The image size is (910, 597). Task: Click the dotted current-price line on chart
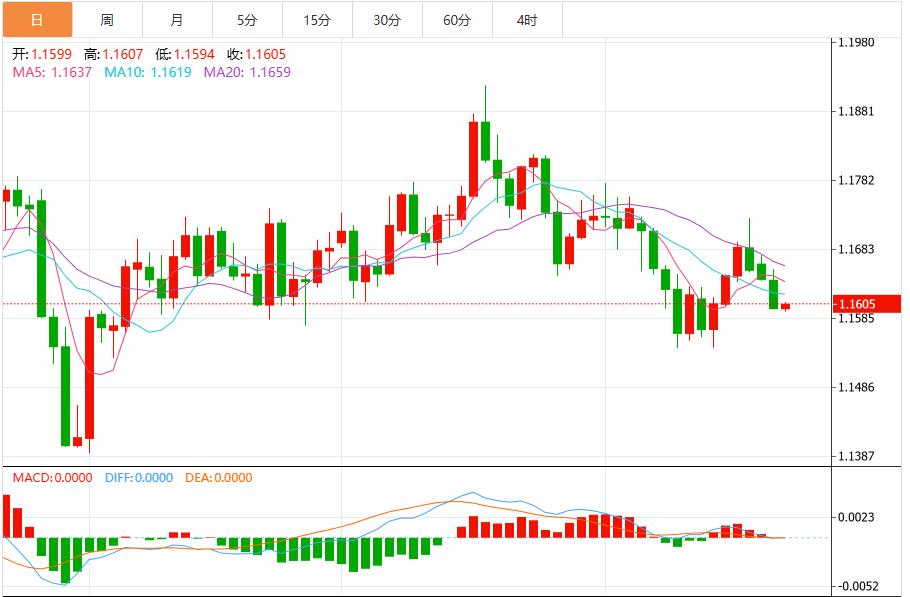pos(400,304)
